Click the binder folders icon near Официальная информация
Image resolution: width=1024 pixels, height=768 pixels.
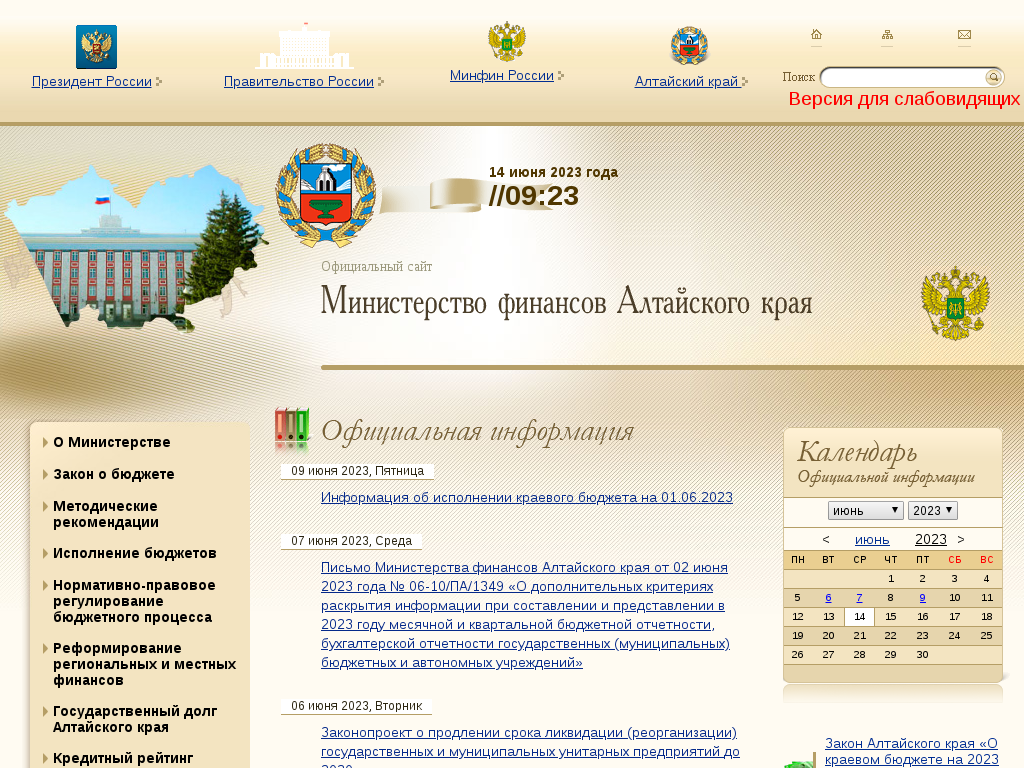point(292,430)
